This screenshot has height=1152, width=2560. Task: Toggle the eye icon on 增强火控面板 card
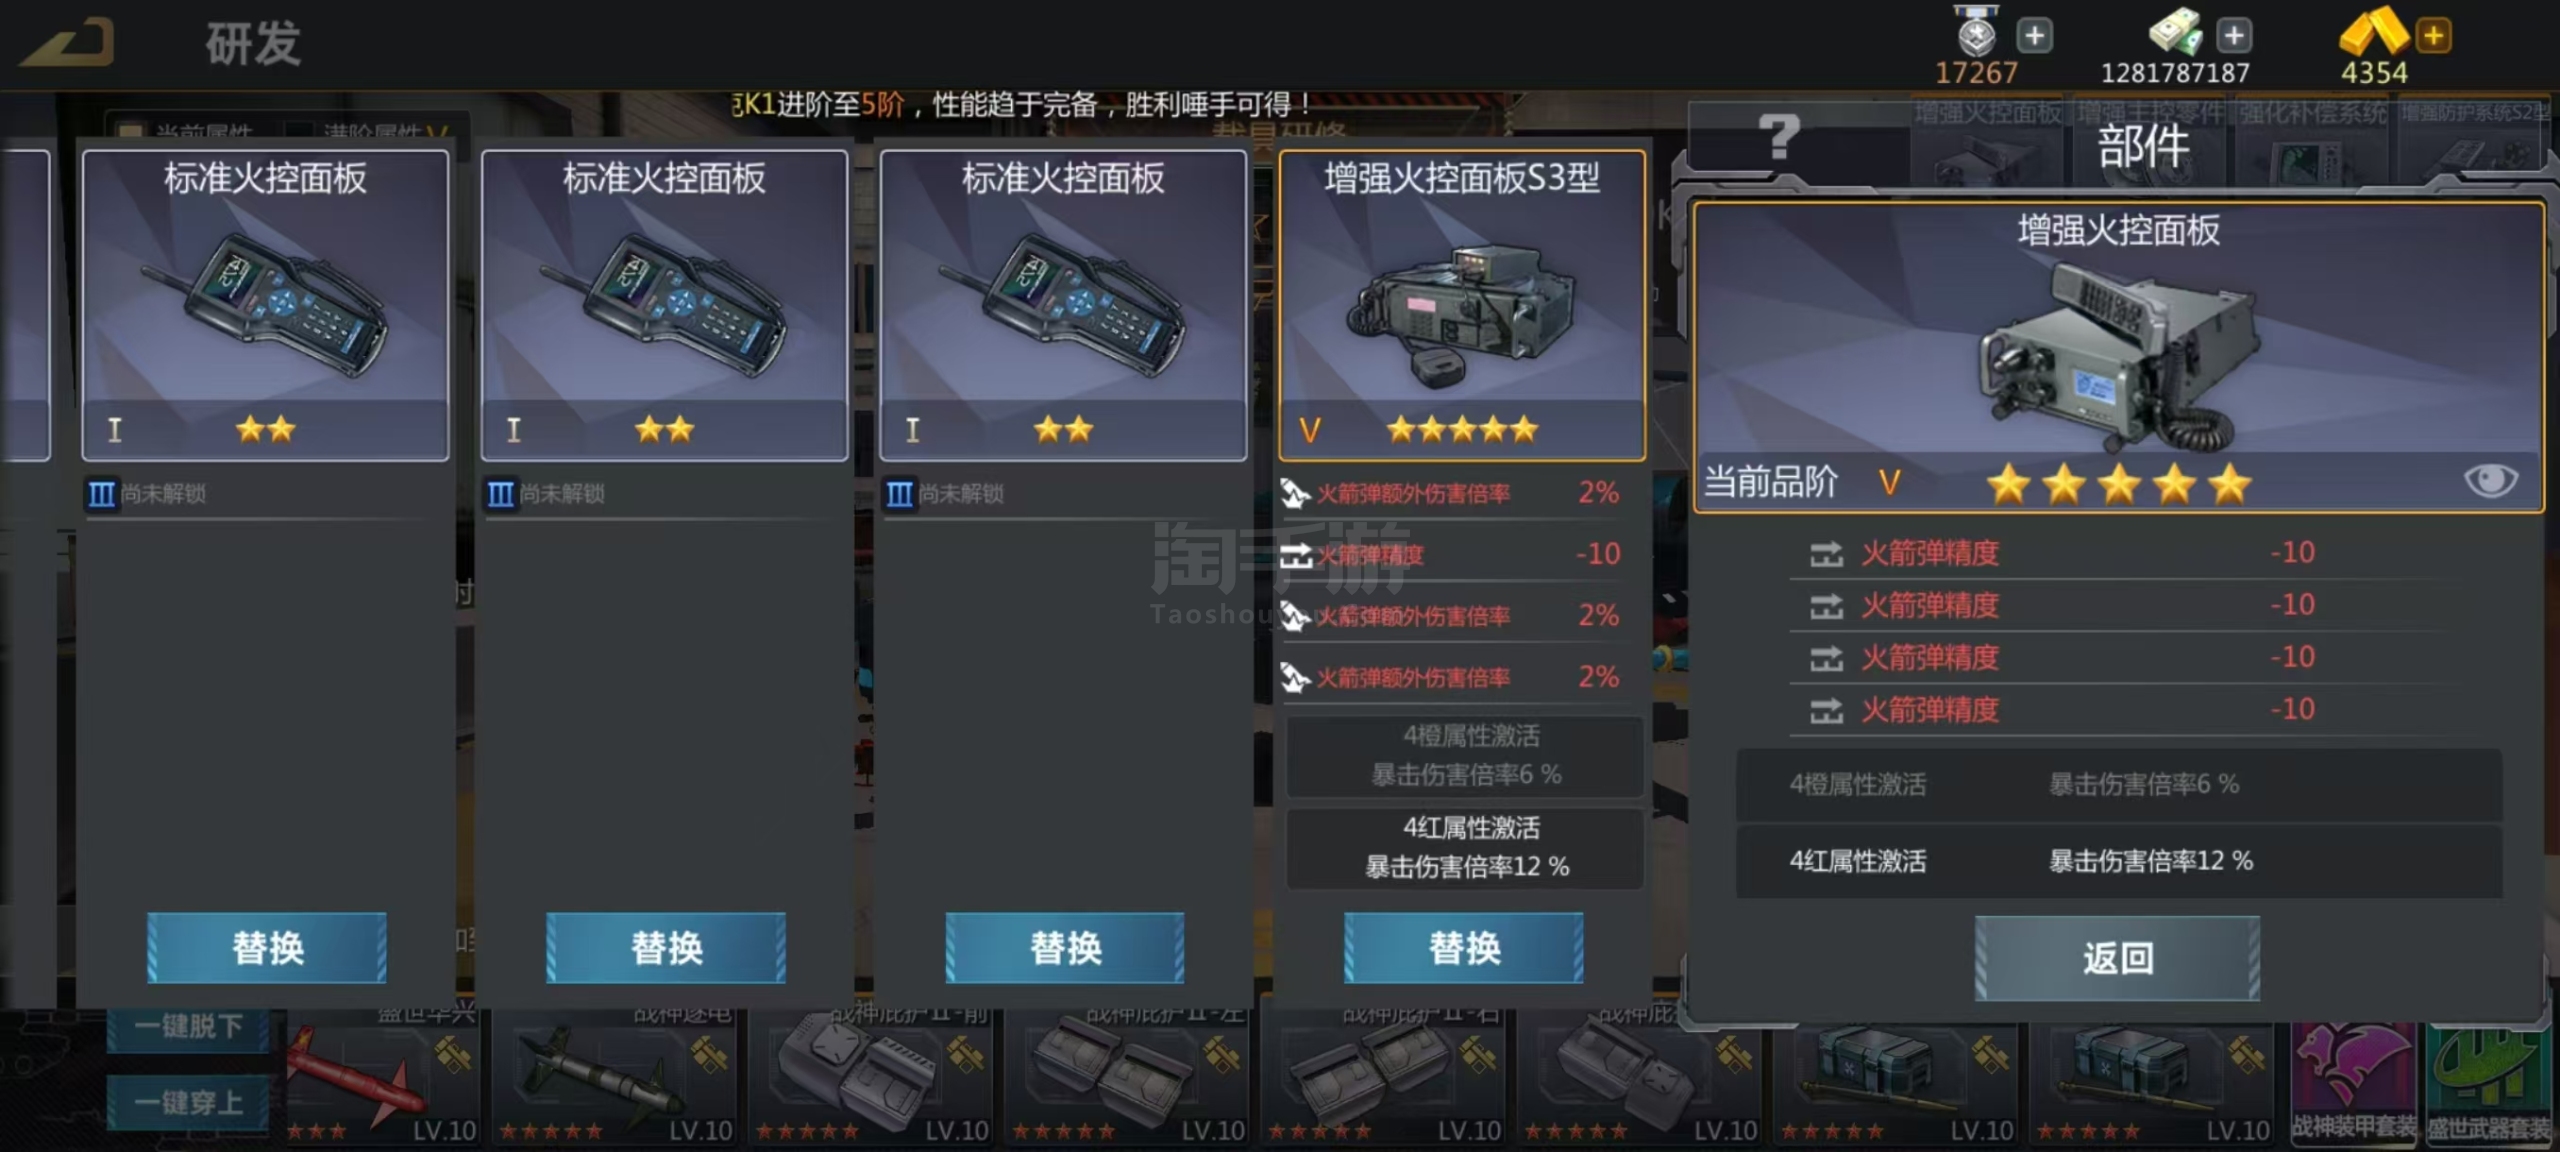tap(2490, 480)
